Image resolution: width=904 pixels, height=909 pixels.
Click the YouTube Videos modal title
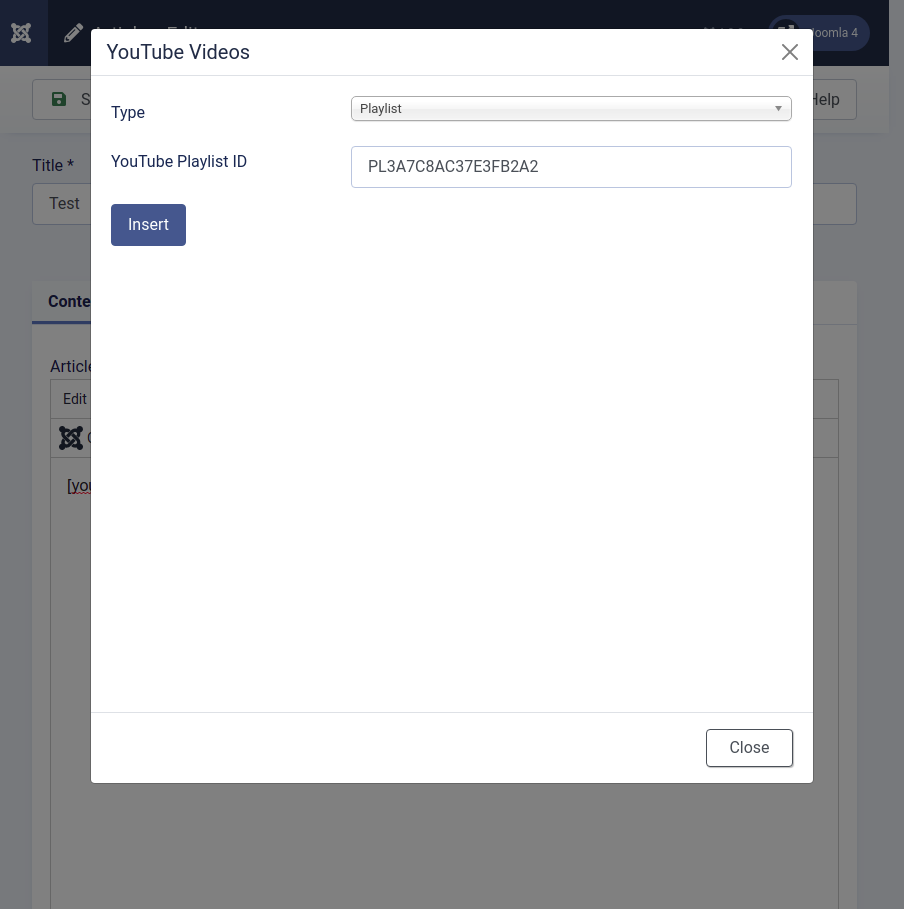(178, 52)
